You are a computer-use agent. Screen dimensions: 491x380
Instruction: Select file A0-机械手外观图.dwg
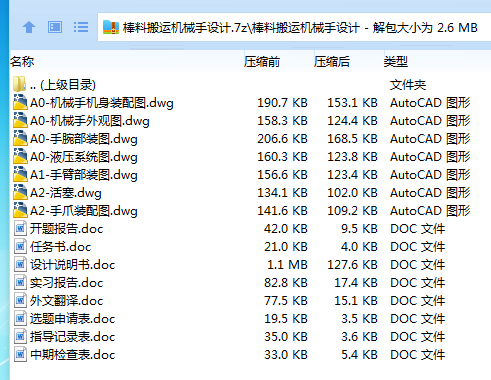(x=90, y=121)
